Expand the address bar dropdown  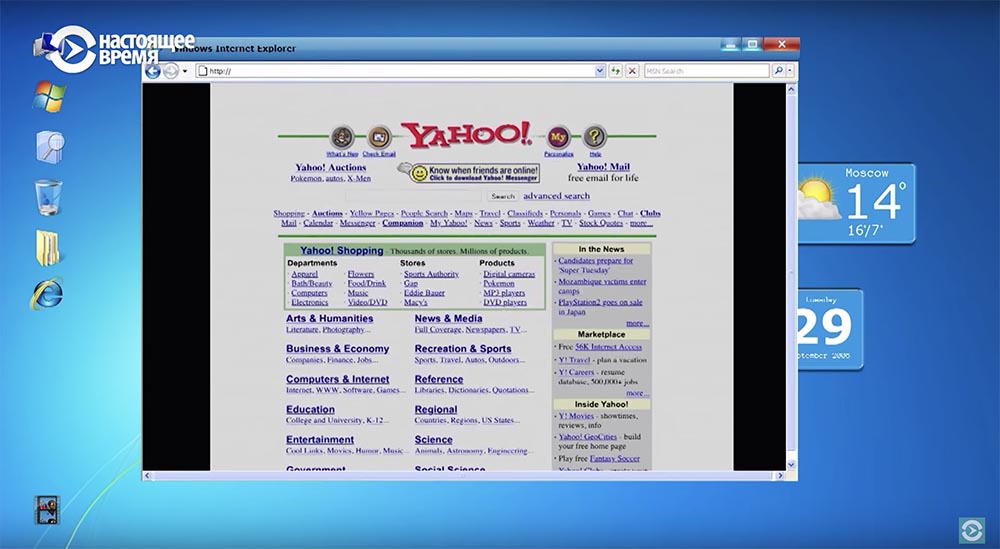pos(599,71)
